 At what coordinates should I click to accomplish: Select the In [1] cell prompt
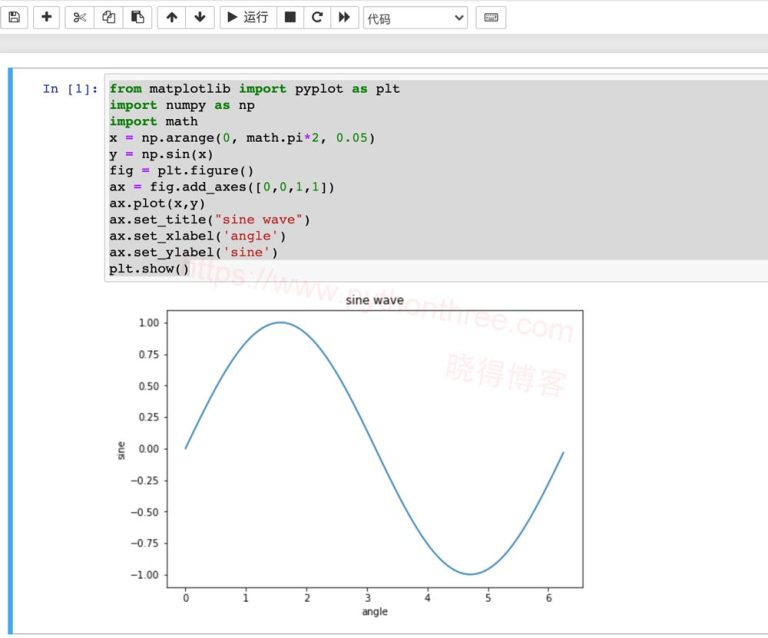pyautogui.click(x=70, y=89)
